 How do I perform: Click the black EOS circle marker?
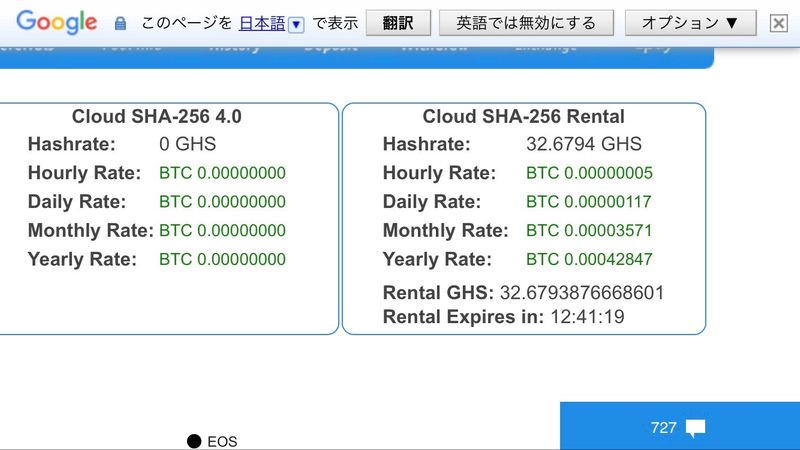[194, 441]
